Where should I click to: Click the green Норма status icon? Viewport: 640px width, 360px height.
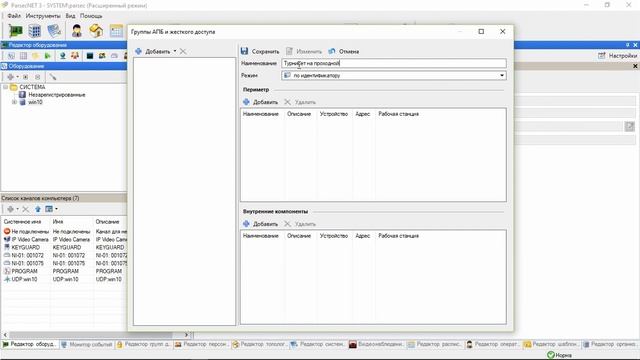551,355
